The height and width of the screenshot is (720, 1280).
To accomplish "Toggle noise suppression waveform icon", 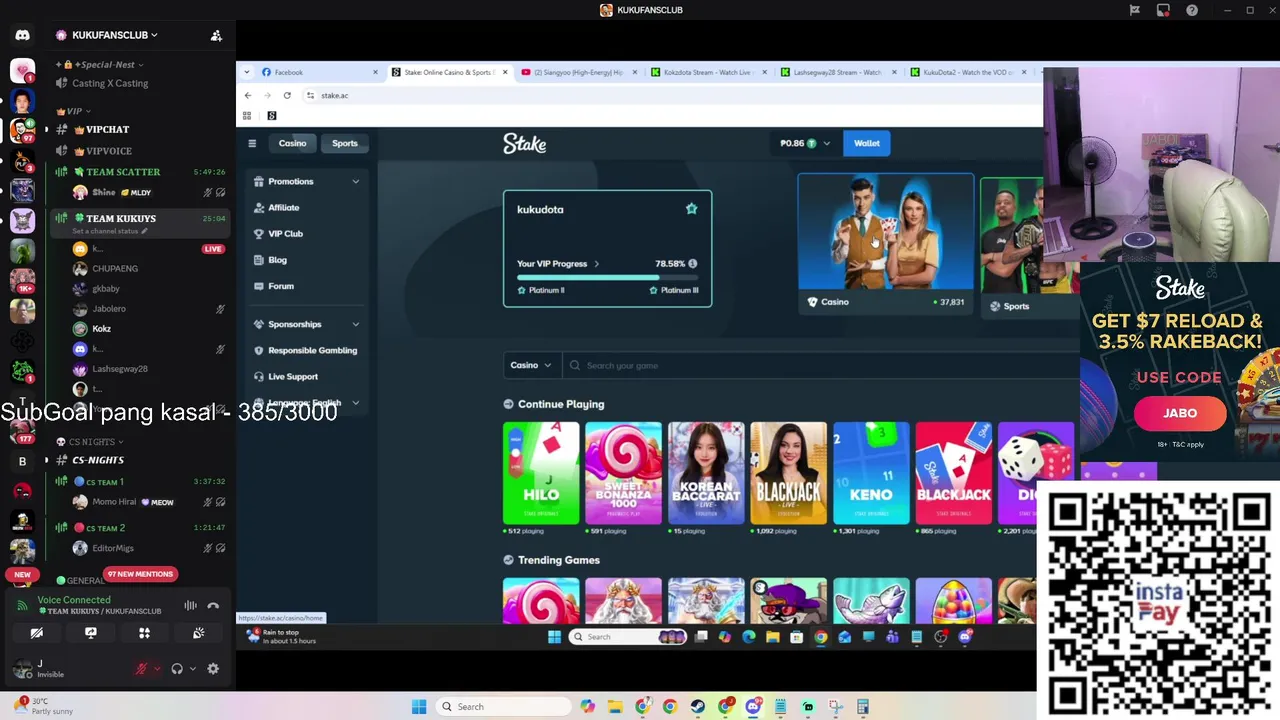I will pos(190,605).
